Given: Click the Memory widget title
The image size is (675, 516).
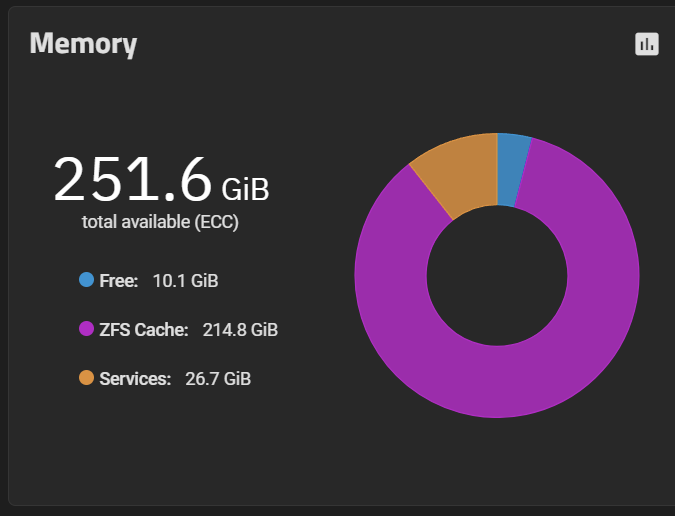Looking at the screenshot, I should tap(83, 44).
